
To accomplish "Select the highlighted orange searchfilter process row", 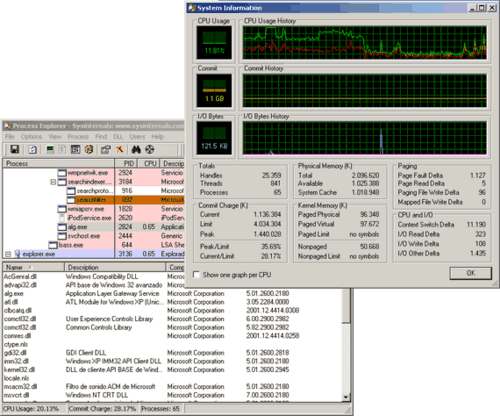I will click(93, 200).
